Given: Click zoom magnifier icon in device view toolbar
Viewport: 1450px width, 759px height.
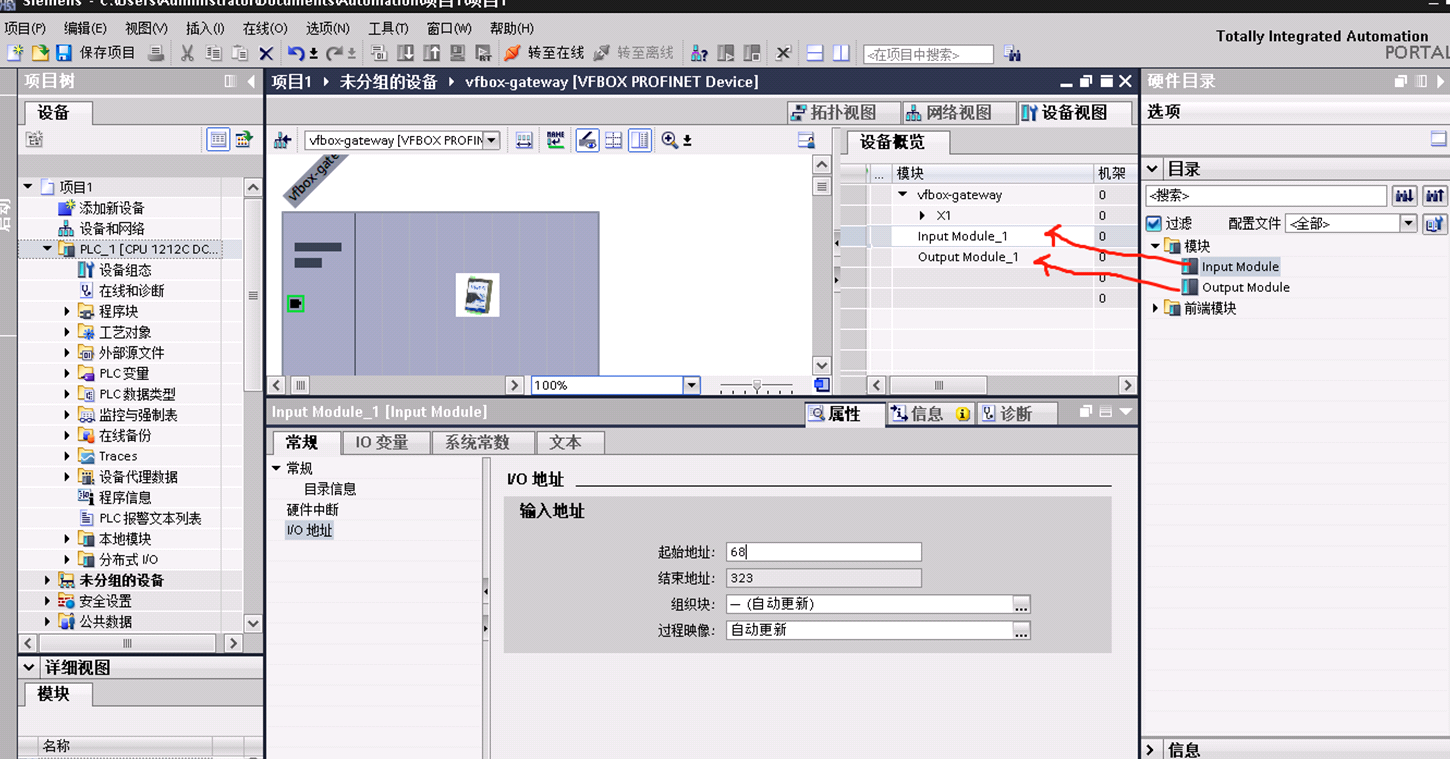Looking at the screenshot, I should tap(670, 141).
